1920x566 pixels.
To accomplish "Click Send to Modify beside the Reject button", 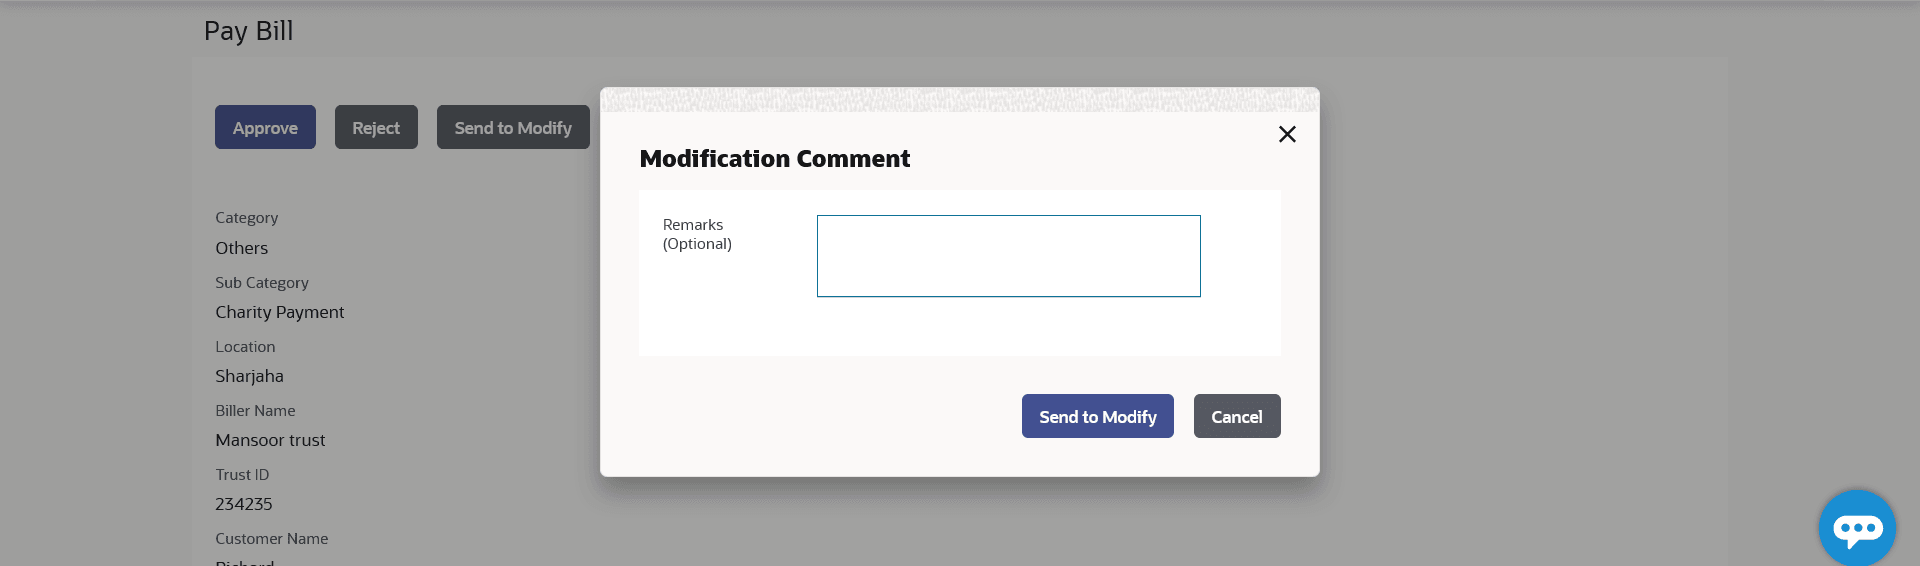I will click(x=513, y=128).
